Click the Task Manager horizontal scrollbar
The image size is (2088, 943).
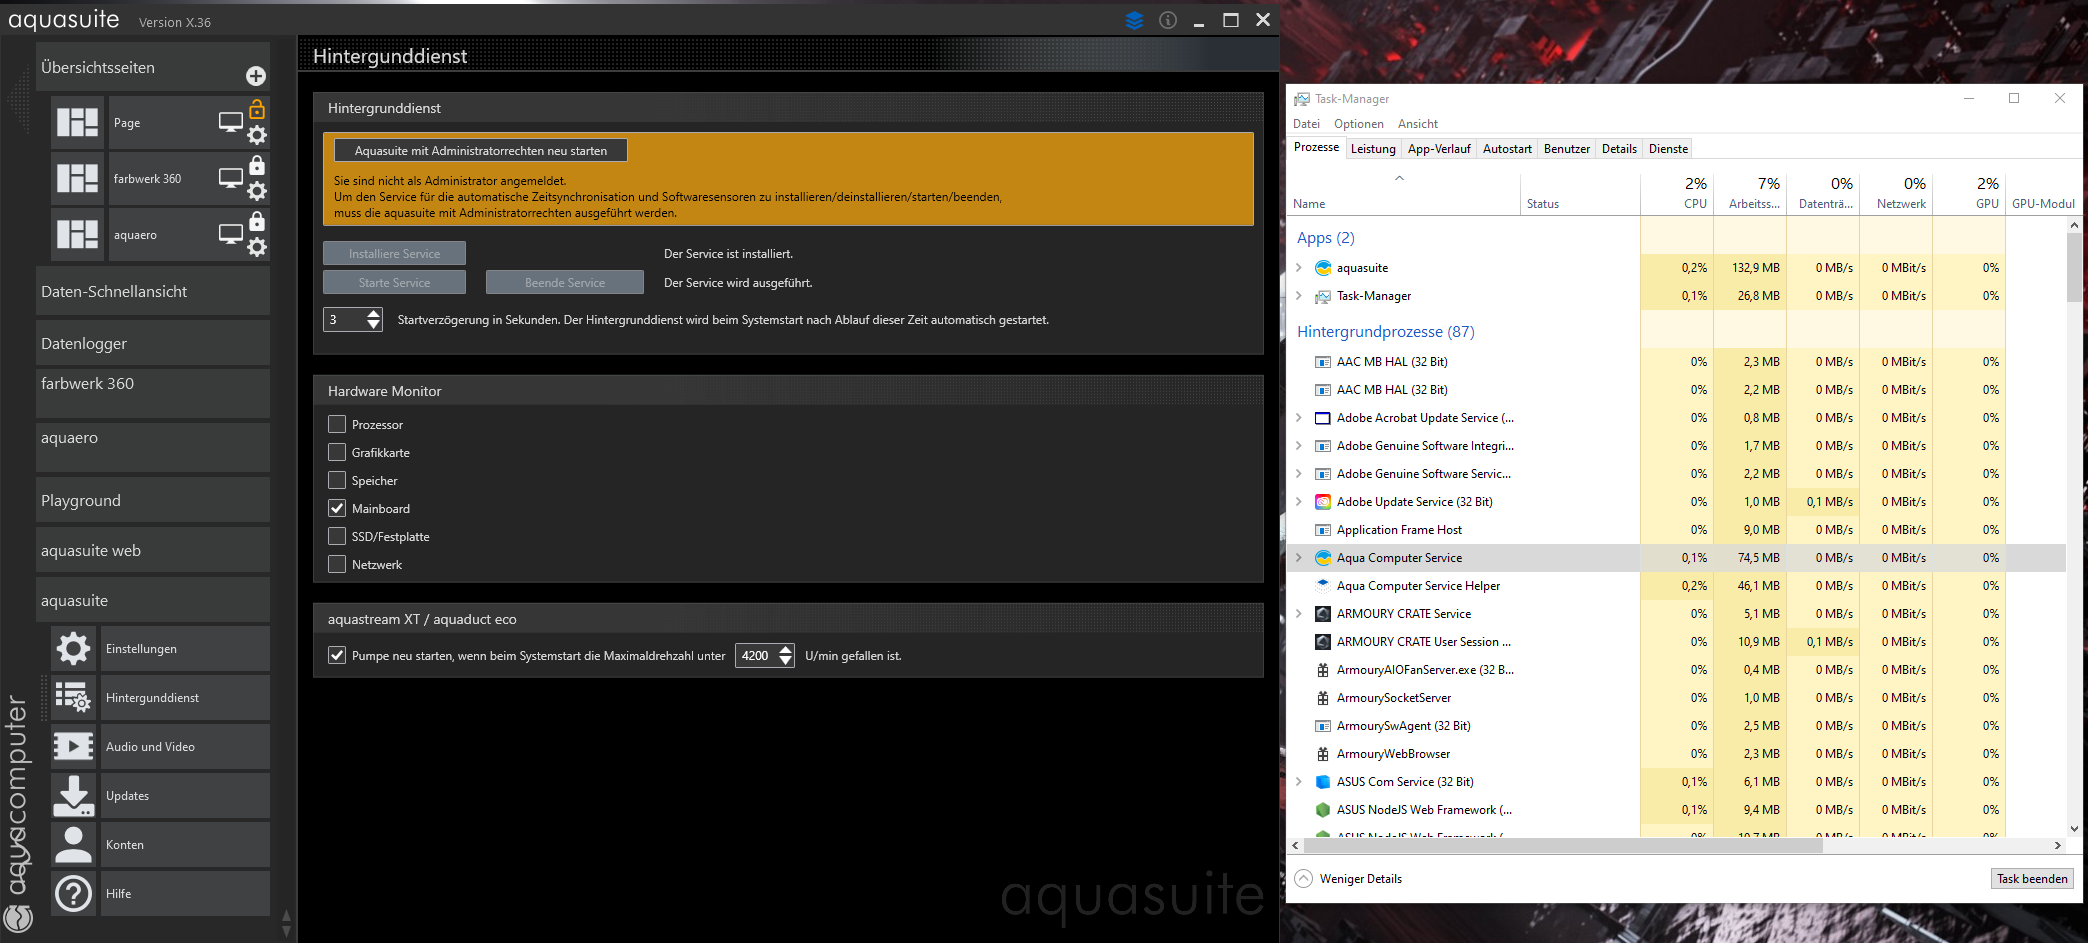click(1562, 846)
